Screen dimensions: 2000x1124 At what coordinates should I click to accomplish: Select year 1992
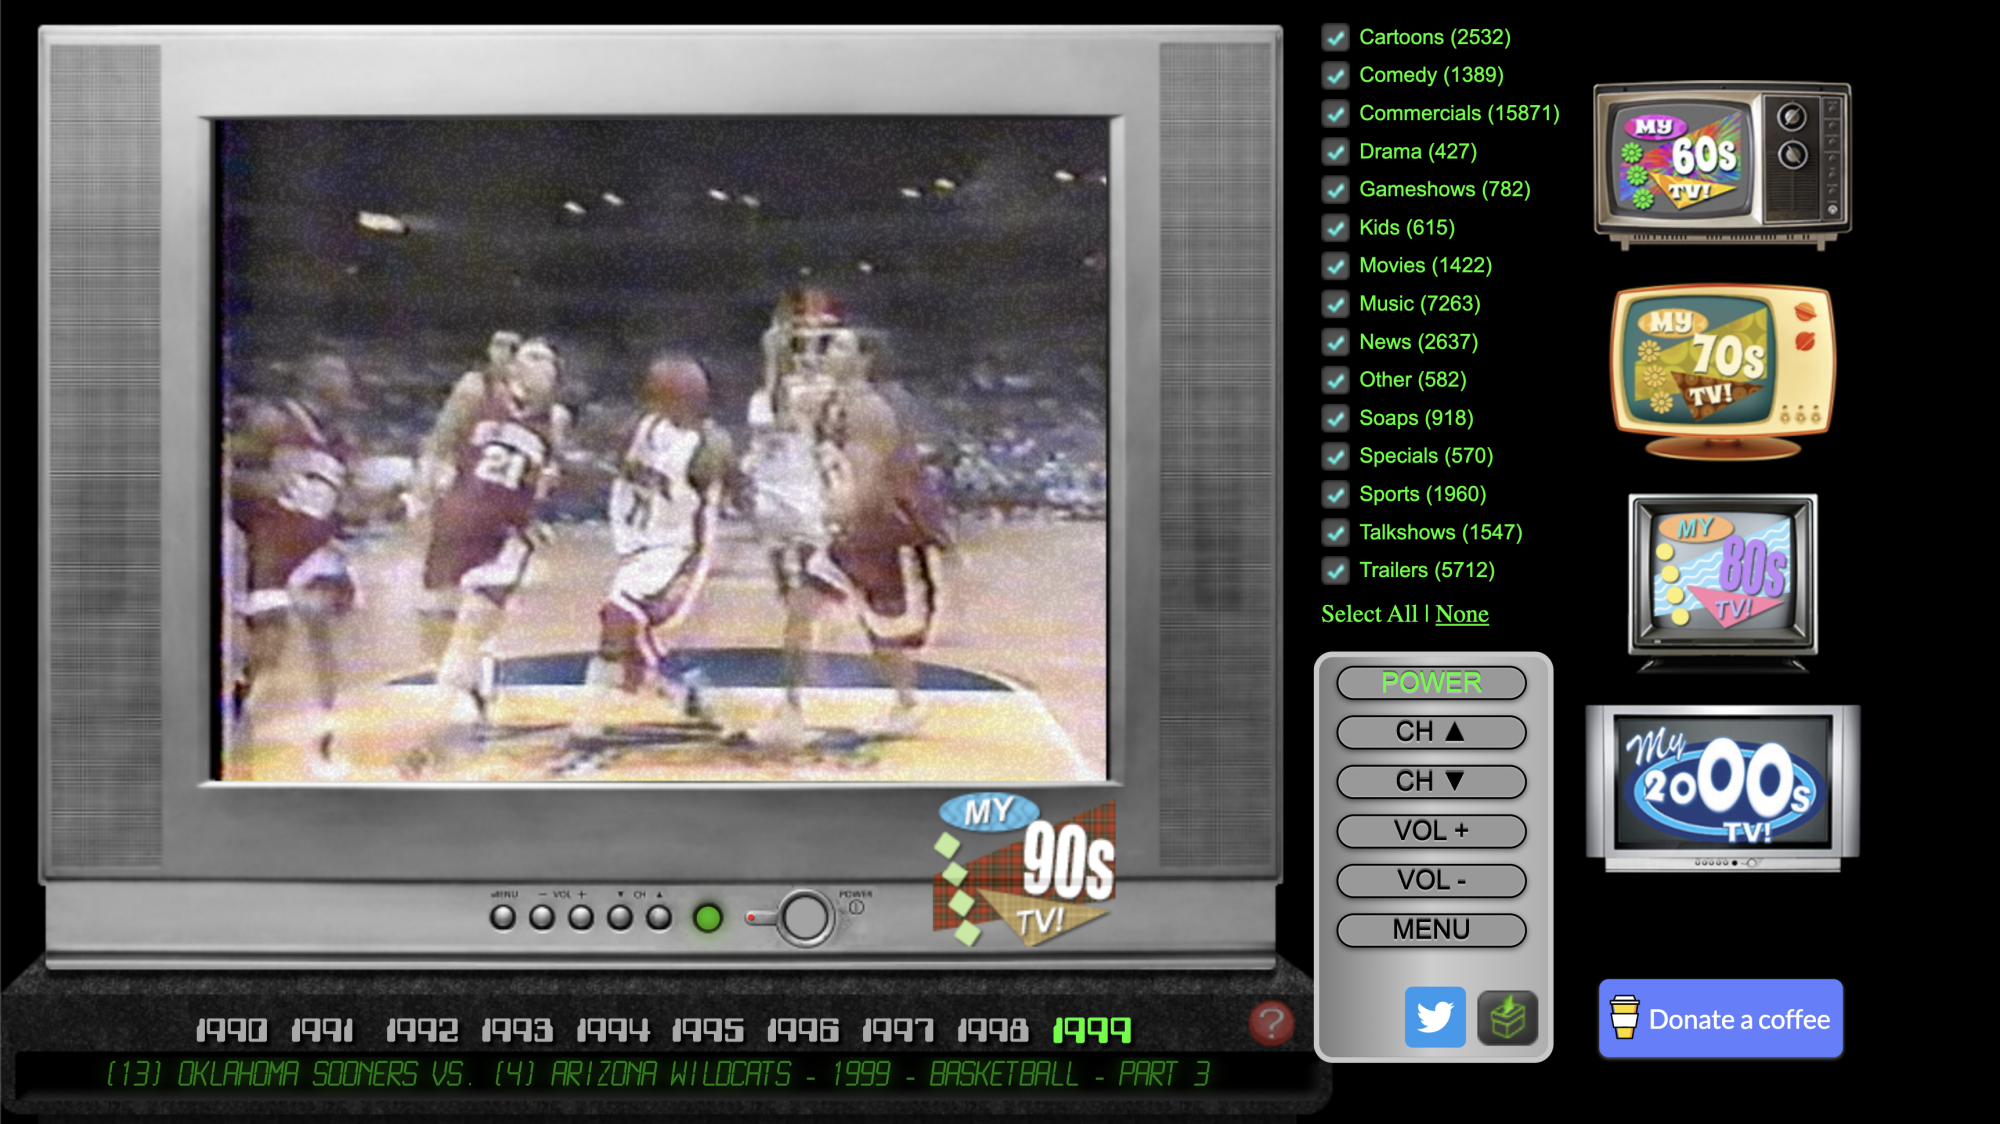(x=422, y=1030)
